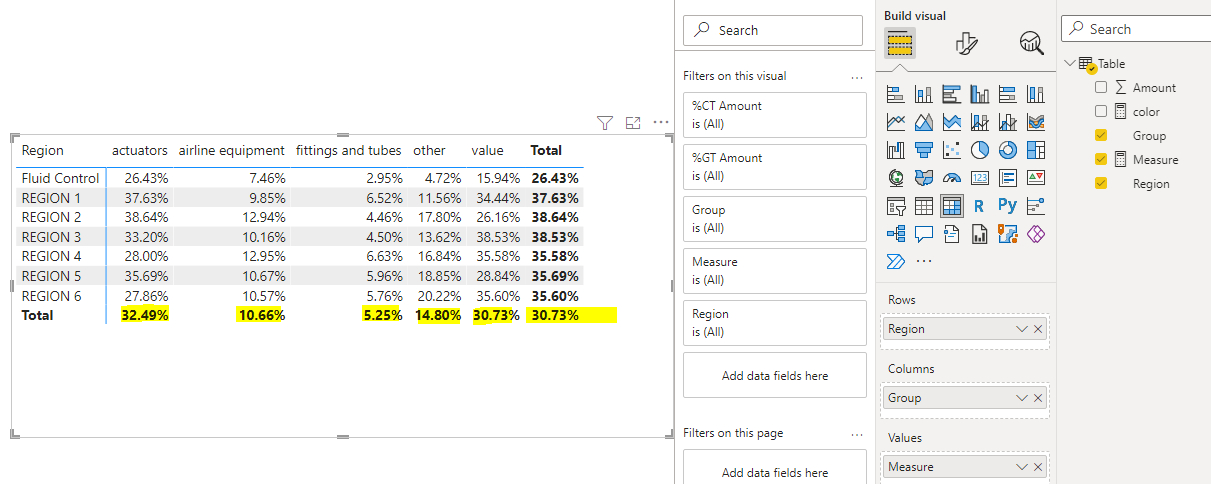1211x484 pixels.
Task: Remove Measure from the Values well
Action: coord(1038,467)
